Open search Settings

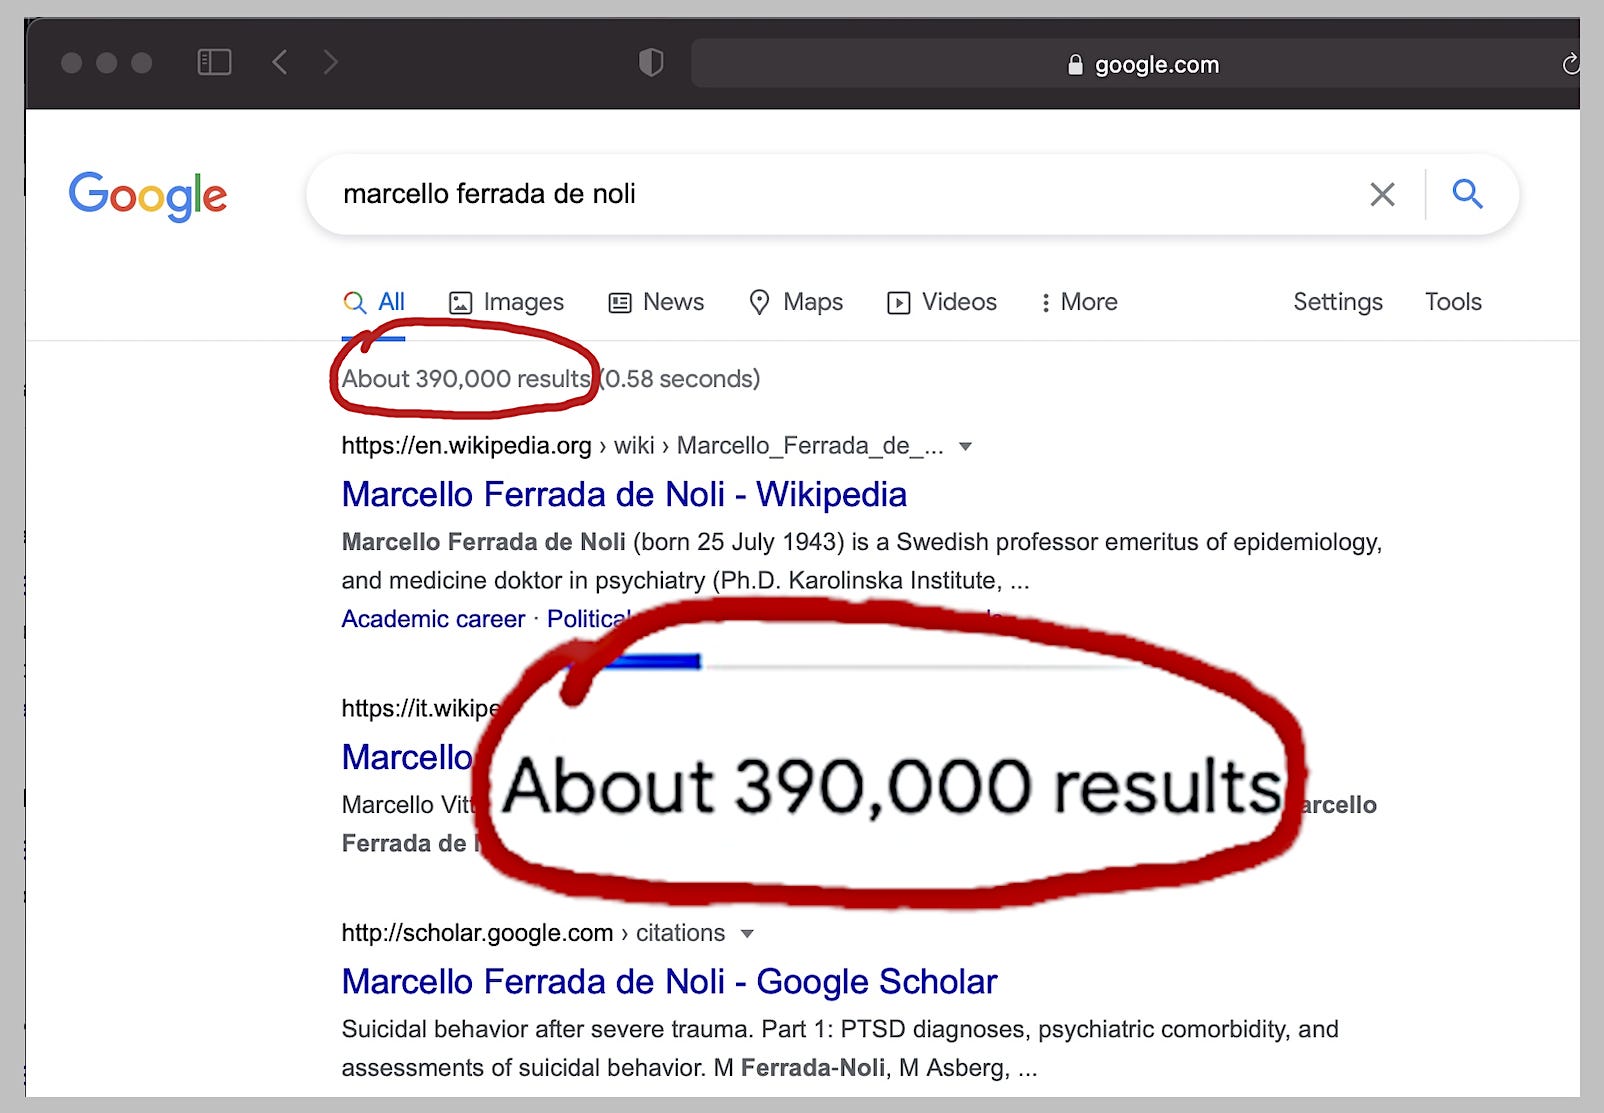[1338, 302]
